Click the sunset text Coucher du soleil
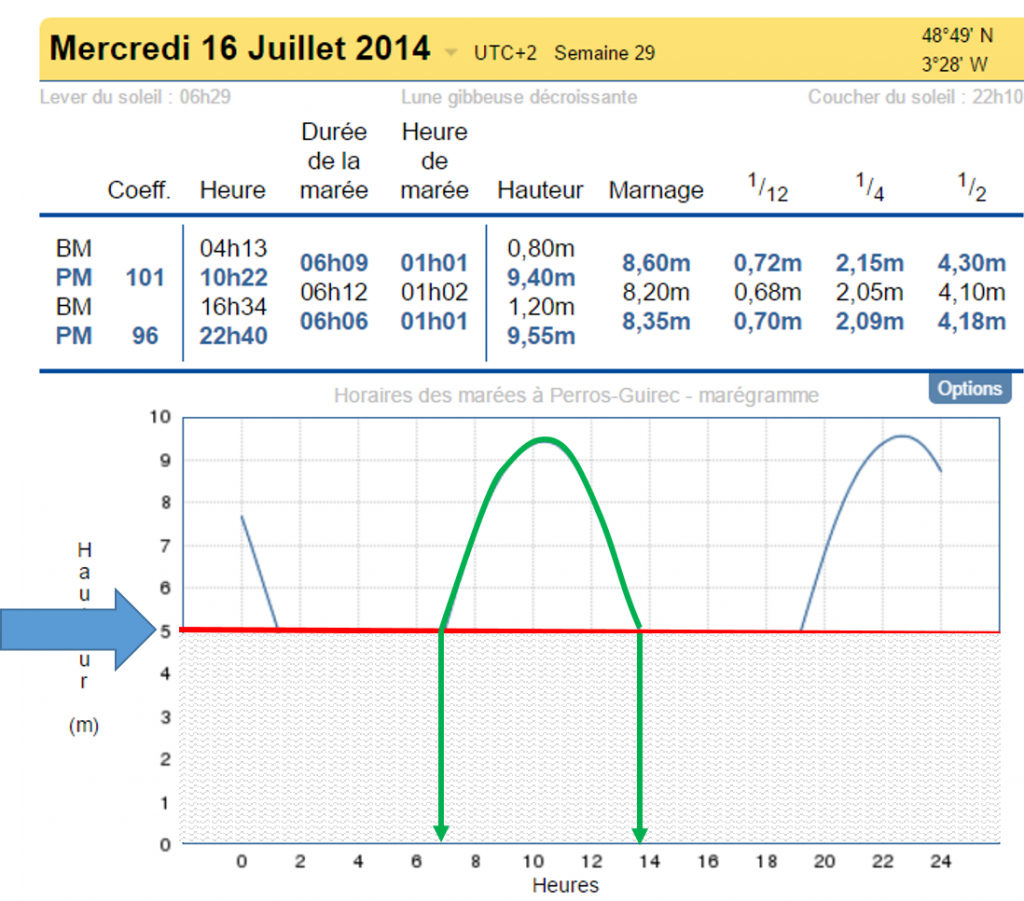This screenshot has width=1024, height=901. pyautogui.click(x=916, y=97)
